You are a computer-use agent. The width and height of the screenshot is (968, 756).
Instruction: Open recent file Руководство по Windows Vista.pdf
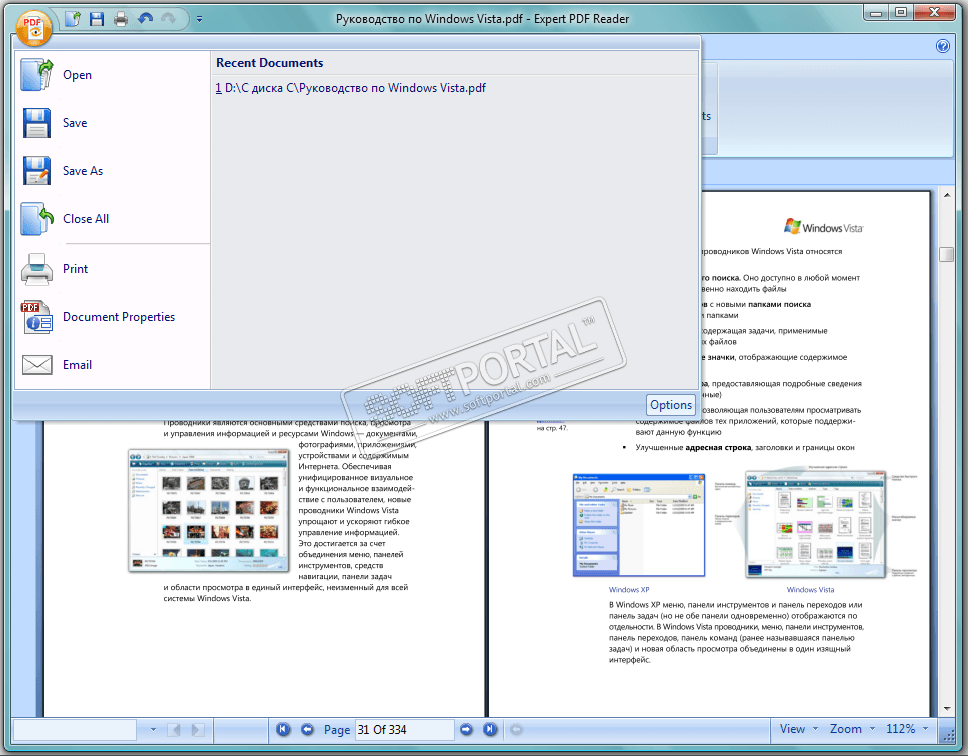click(351, 88)
